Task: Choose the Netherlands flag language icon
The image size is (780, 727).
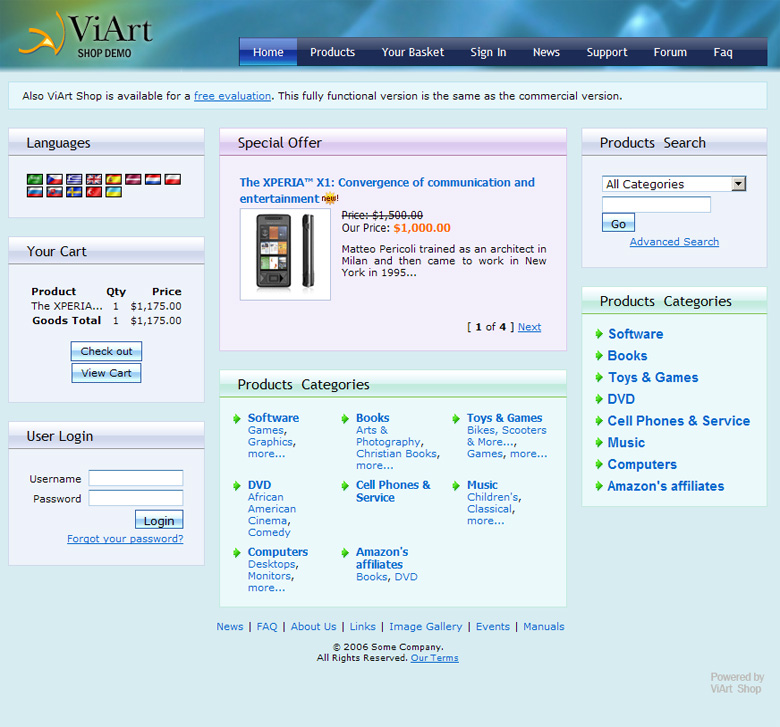Action: tap(153, 179)
